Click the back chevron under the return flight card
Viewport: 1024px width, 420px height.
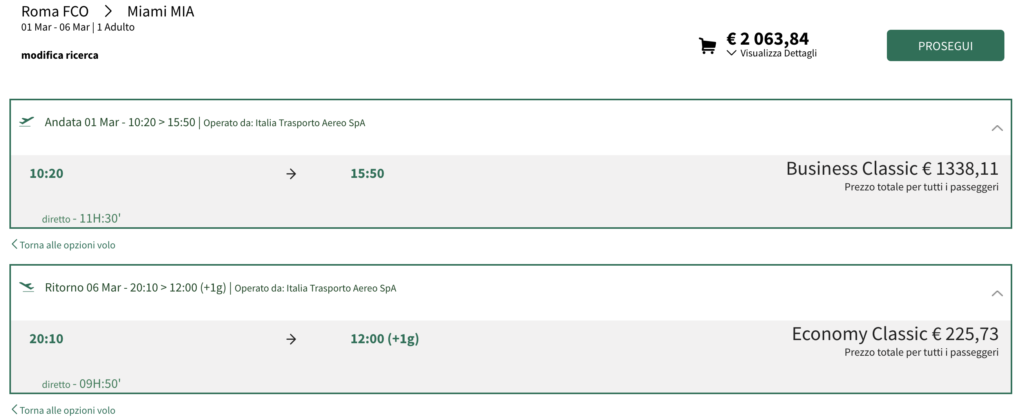point(14,410)
